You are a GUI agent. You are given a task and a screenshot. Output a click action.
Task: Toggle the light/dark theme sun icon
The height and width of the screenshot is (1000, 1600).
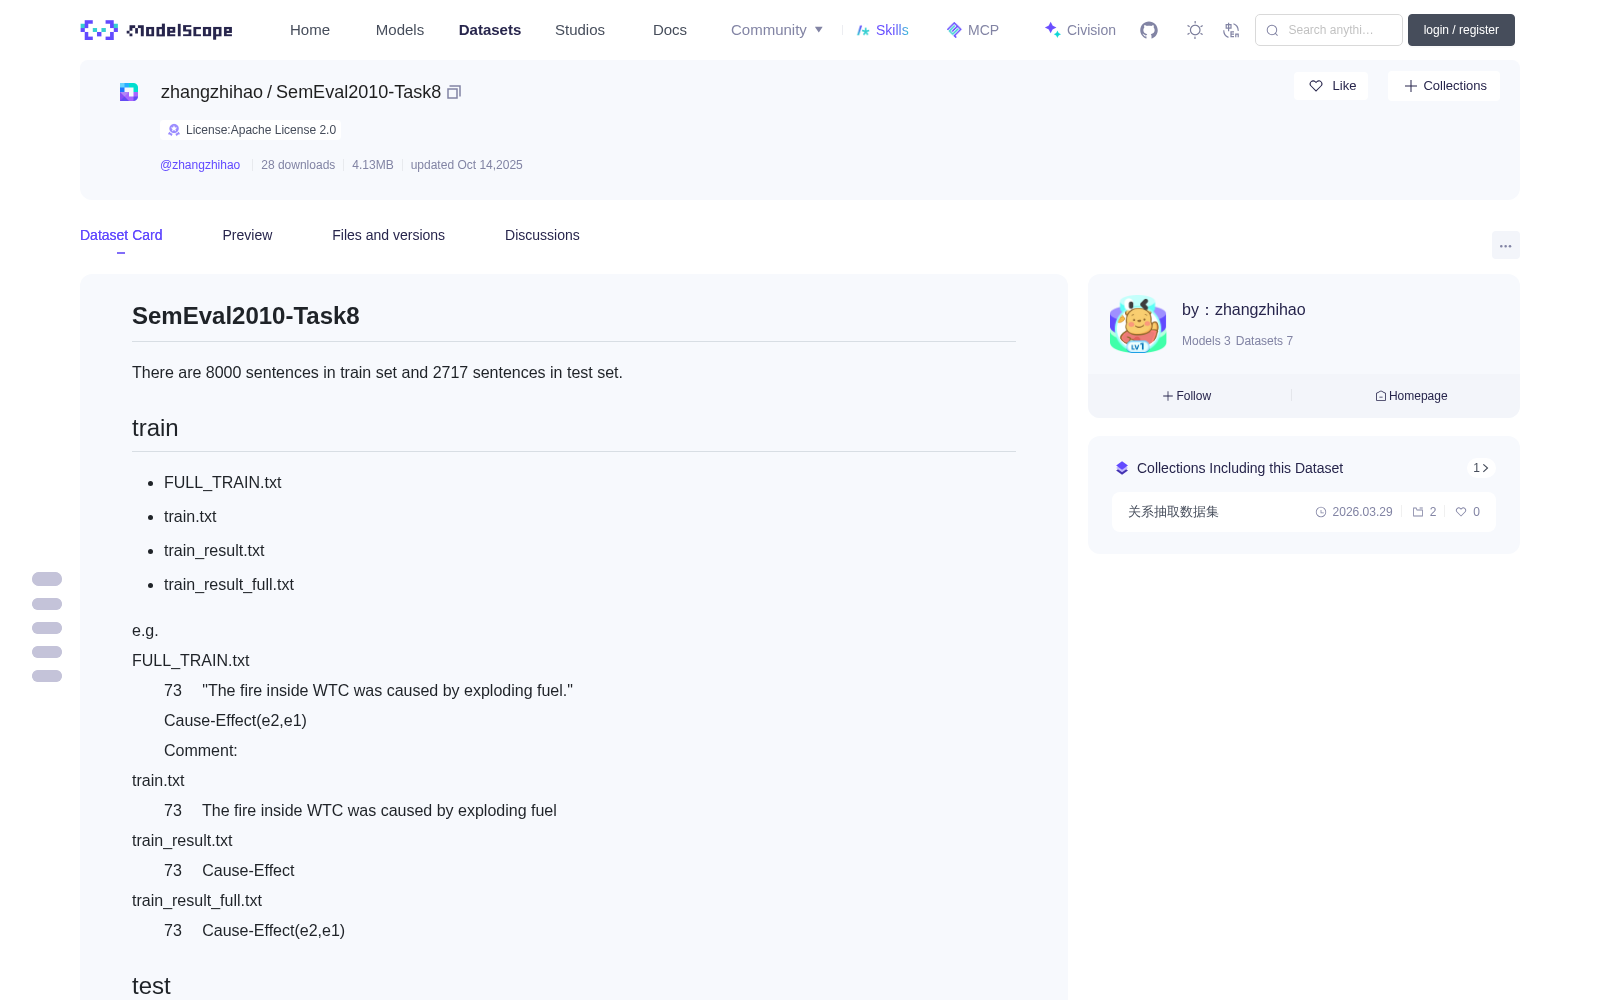pos(1194,30)
